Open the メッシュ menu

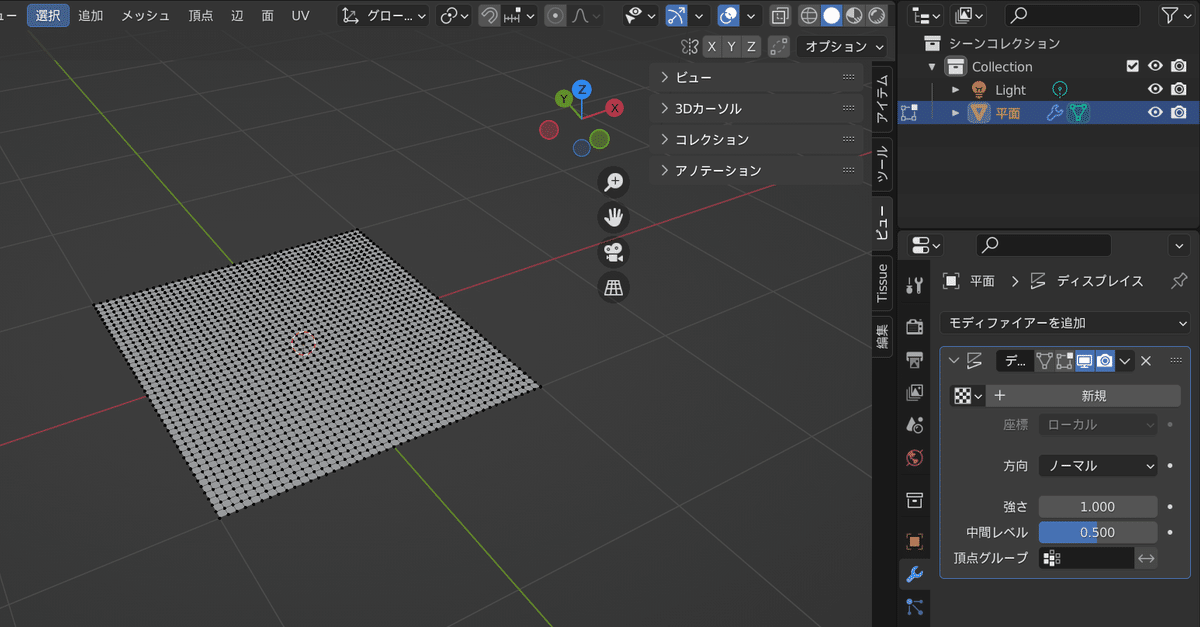[x=146, y=16]
